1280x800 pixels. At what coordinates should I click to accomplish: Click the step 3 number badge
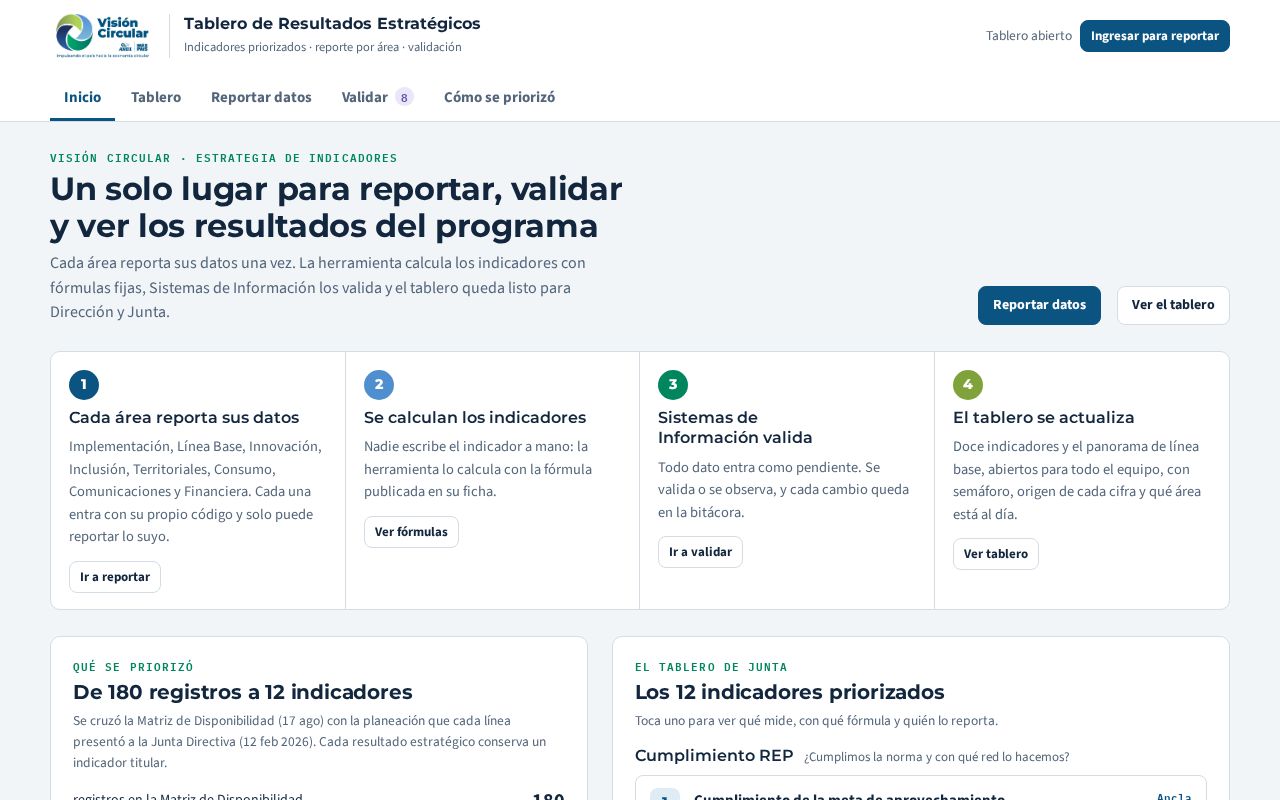coord(673,385)
